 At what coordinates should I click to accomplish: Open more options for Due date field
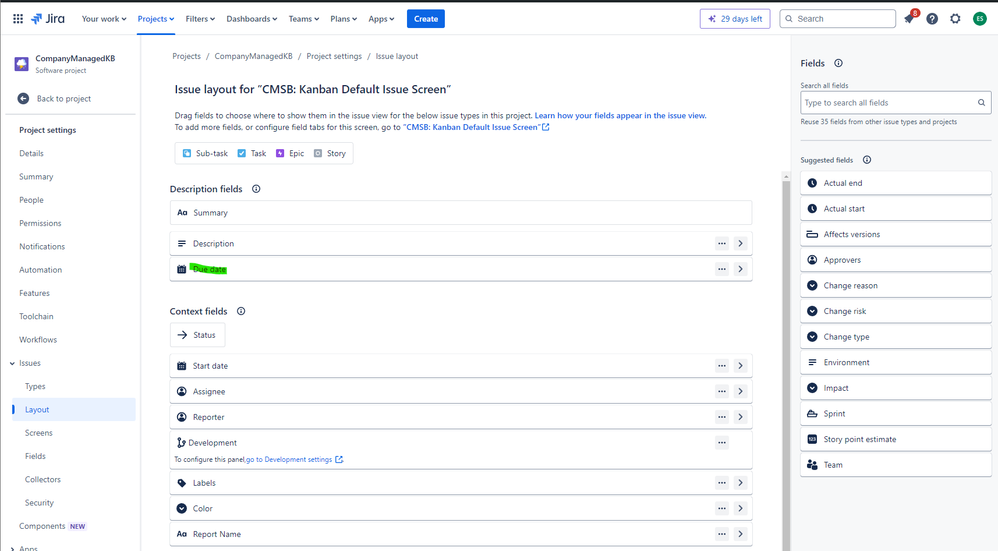722,269
